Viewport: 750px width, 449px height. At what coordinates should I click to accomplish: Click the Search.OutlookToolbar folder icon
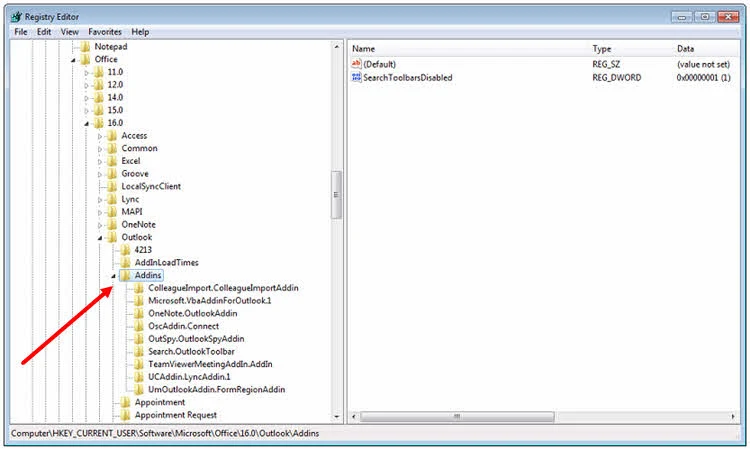(139, 351)
